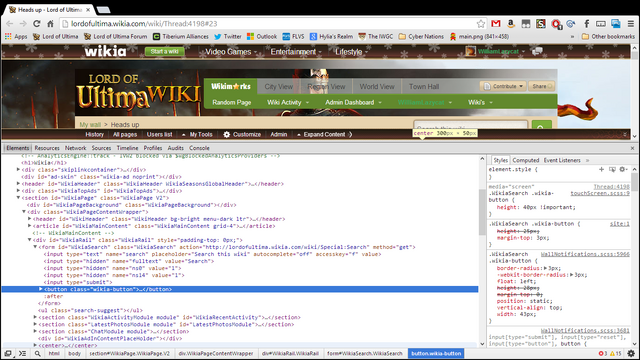Dock DevTools to separate window icon
This screenshot has width=640, height=360.
tap(8, 353)
